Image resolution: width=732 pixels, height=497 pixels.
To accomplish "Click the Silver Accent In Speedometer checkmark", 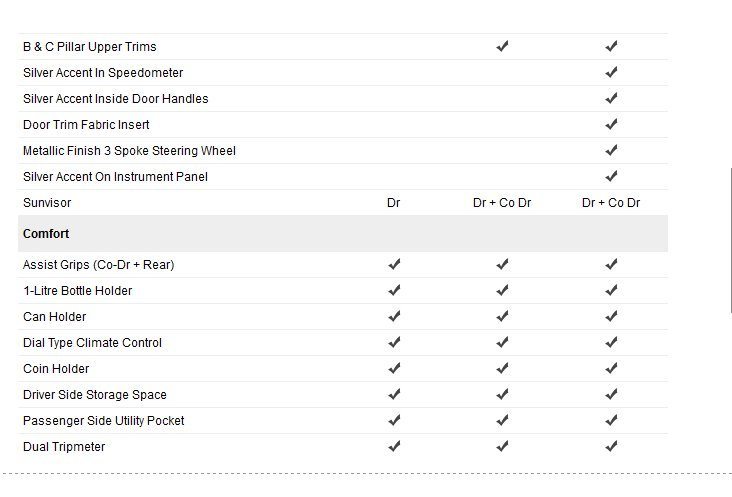I will point(611,72).
